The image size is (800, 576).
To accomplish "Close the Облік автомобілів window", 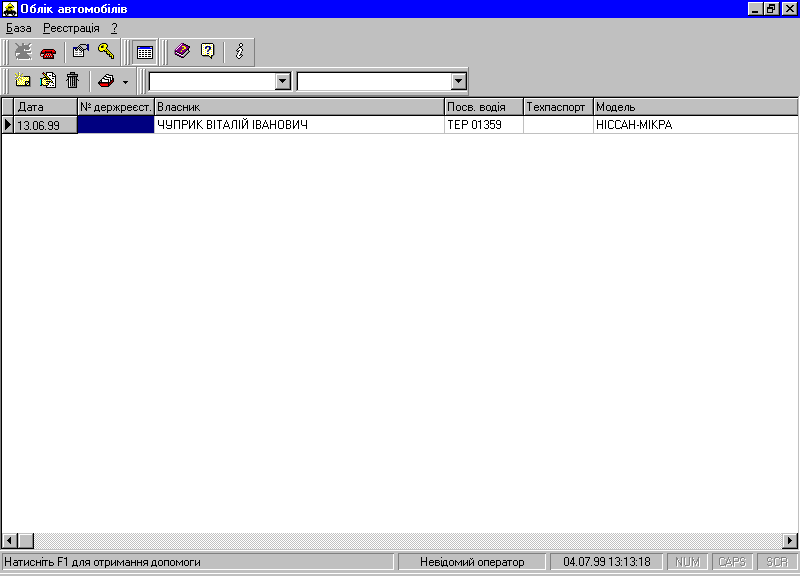I will coord(789,9).
